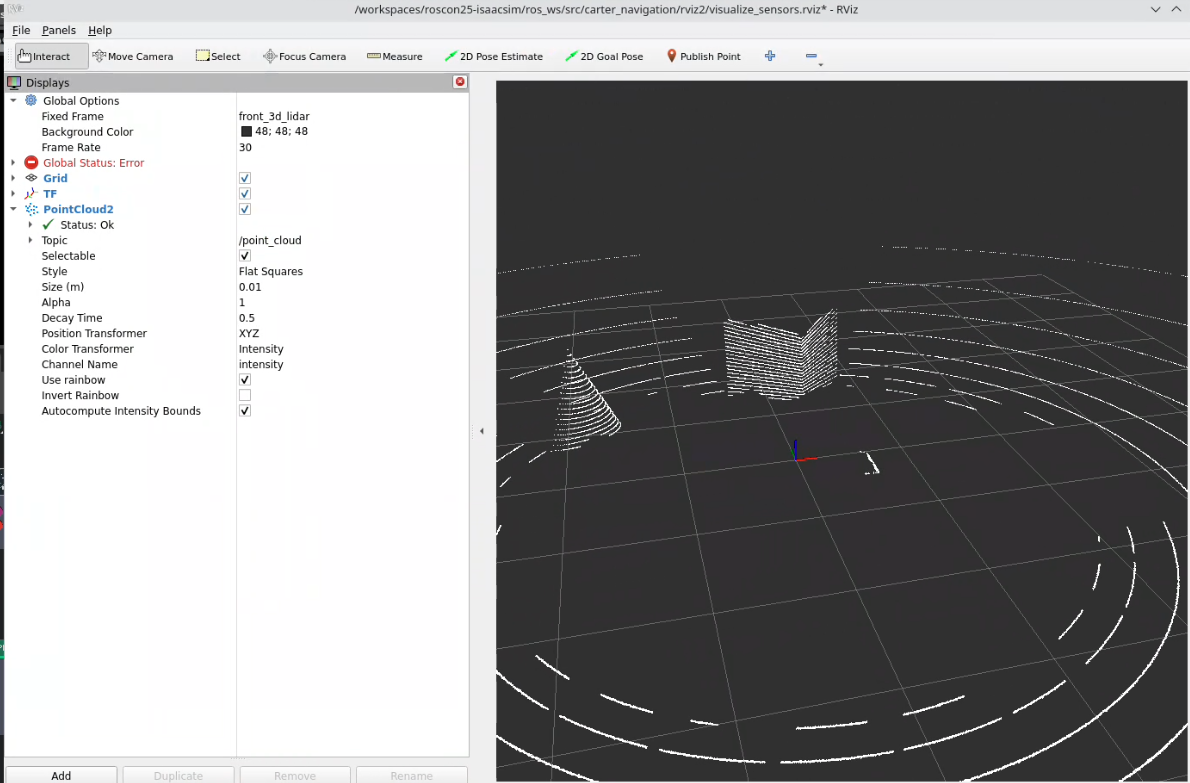Click the Duplicate button below Displays
This screenshot has width=1190, height=783.
tap(178, 775)
